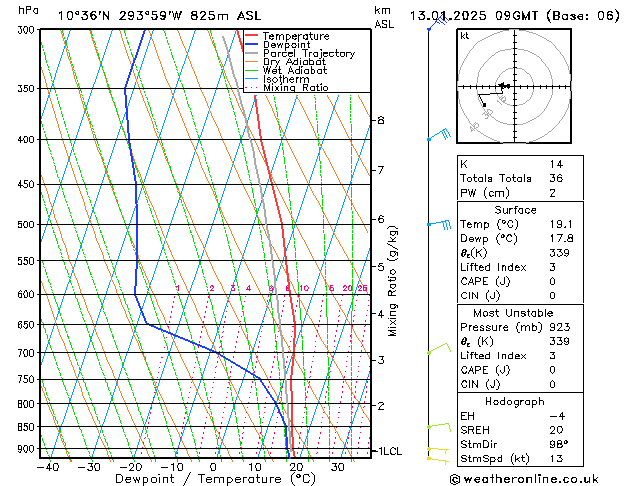Click the PW (cm) row label
Image resolution: width=629 pixels, height=486 pixels.
(485, 193)
